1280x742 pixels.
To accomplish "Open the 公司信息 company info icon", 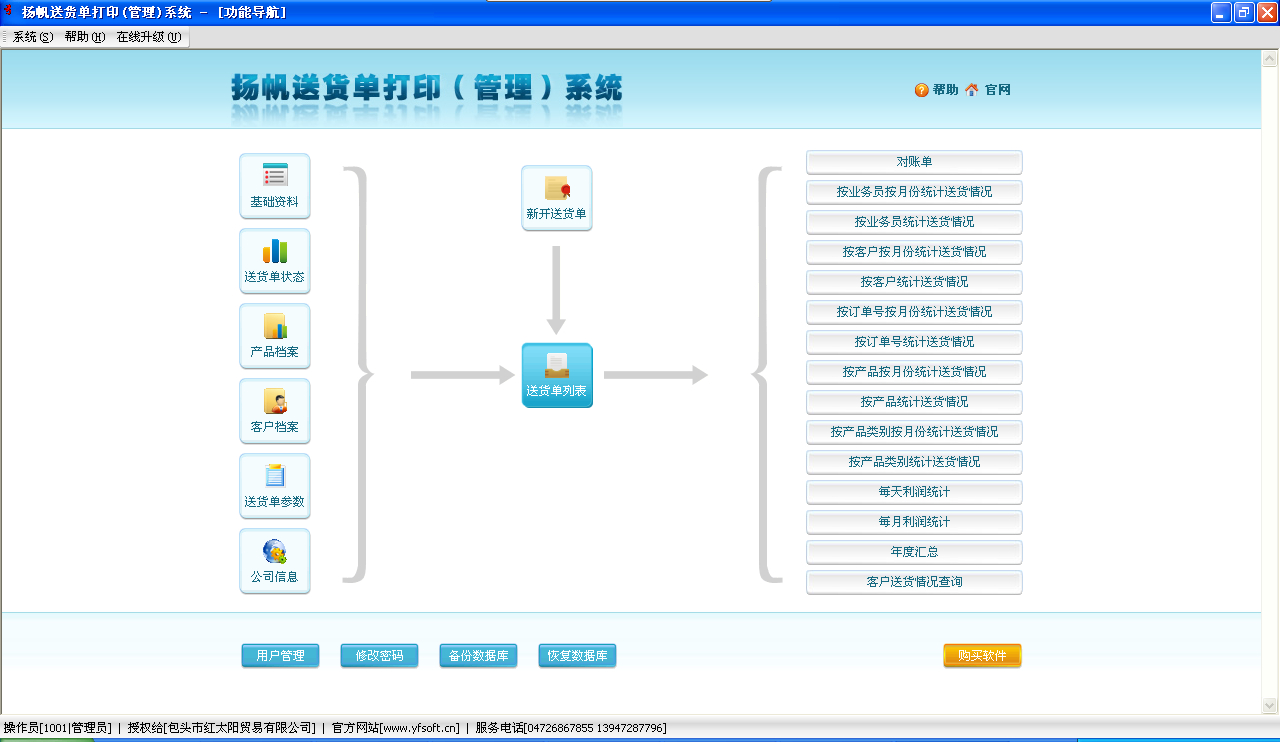I will pos(275,561).
